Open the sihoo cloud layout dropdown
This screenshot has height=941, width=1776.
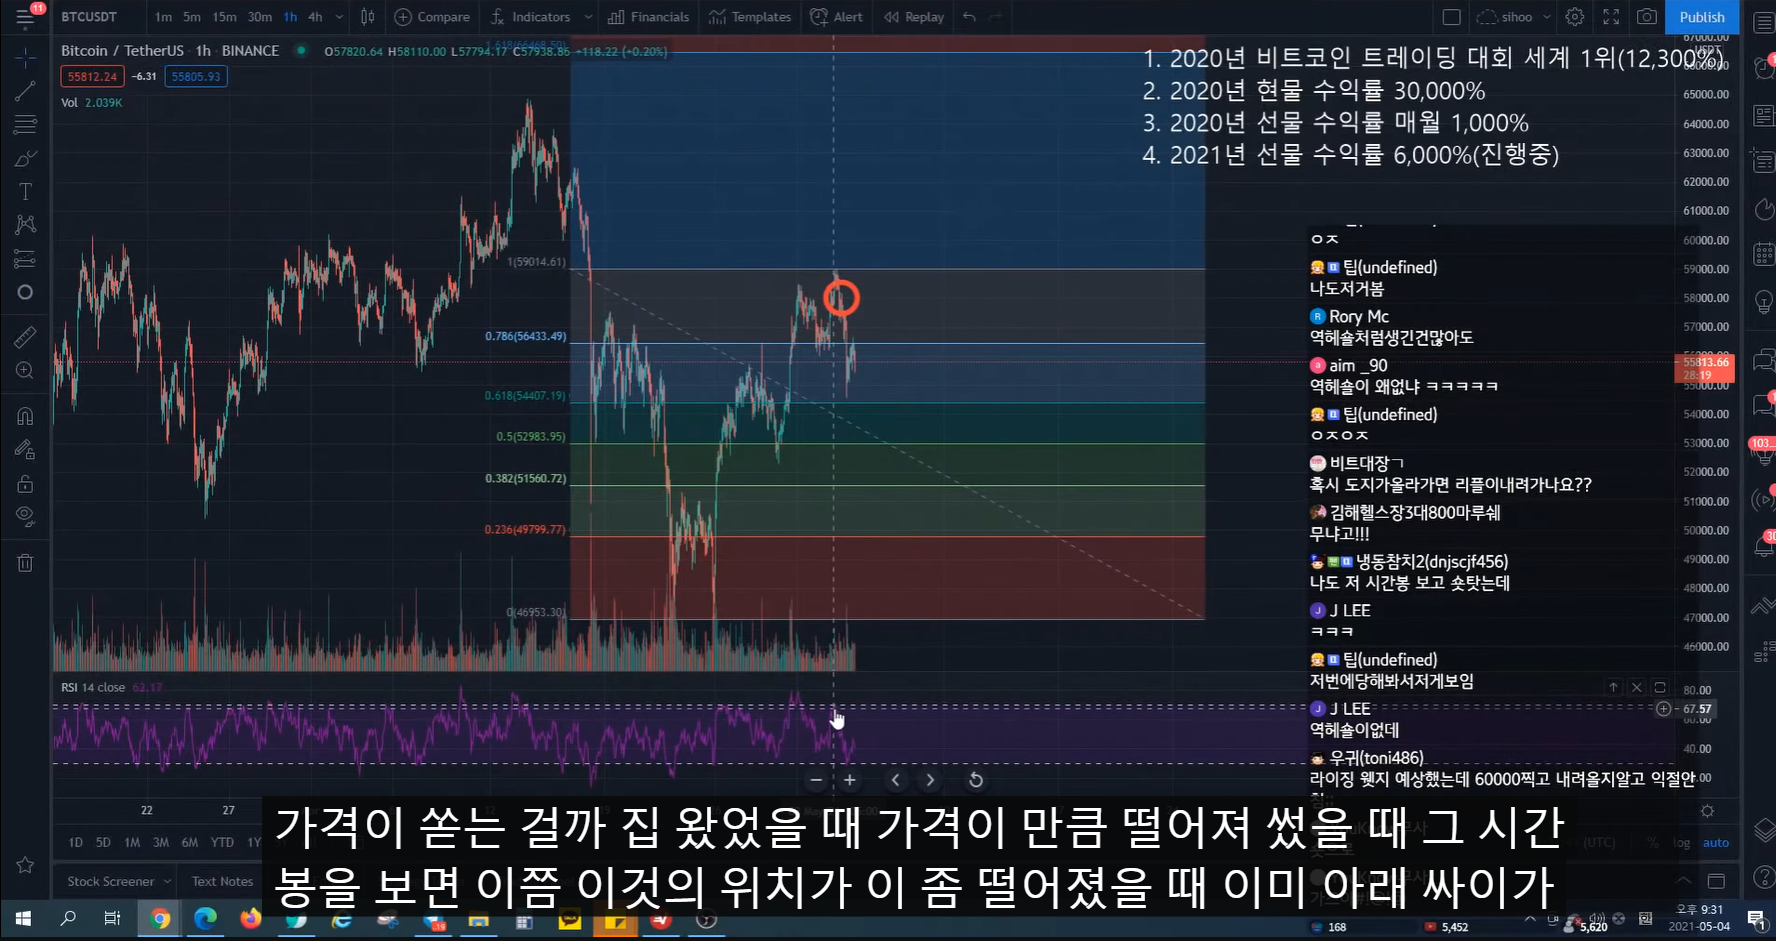[1513, 17]
